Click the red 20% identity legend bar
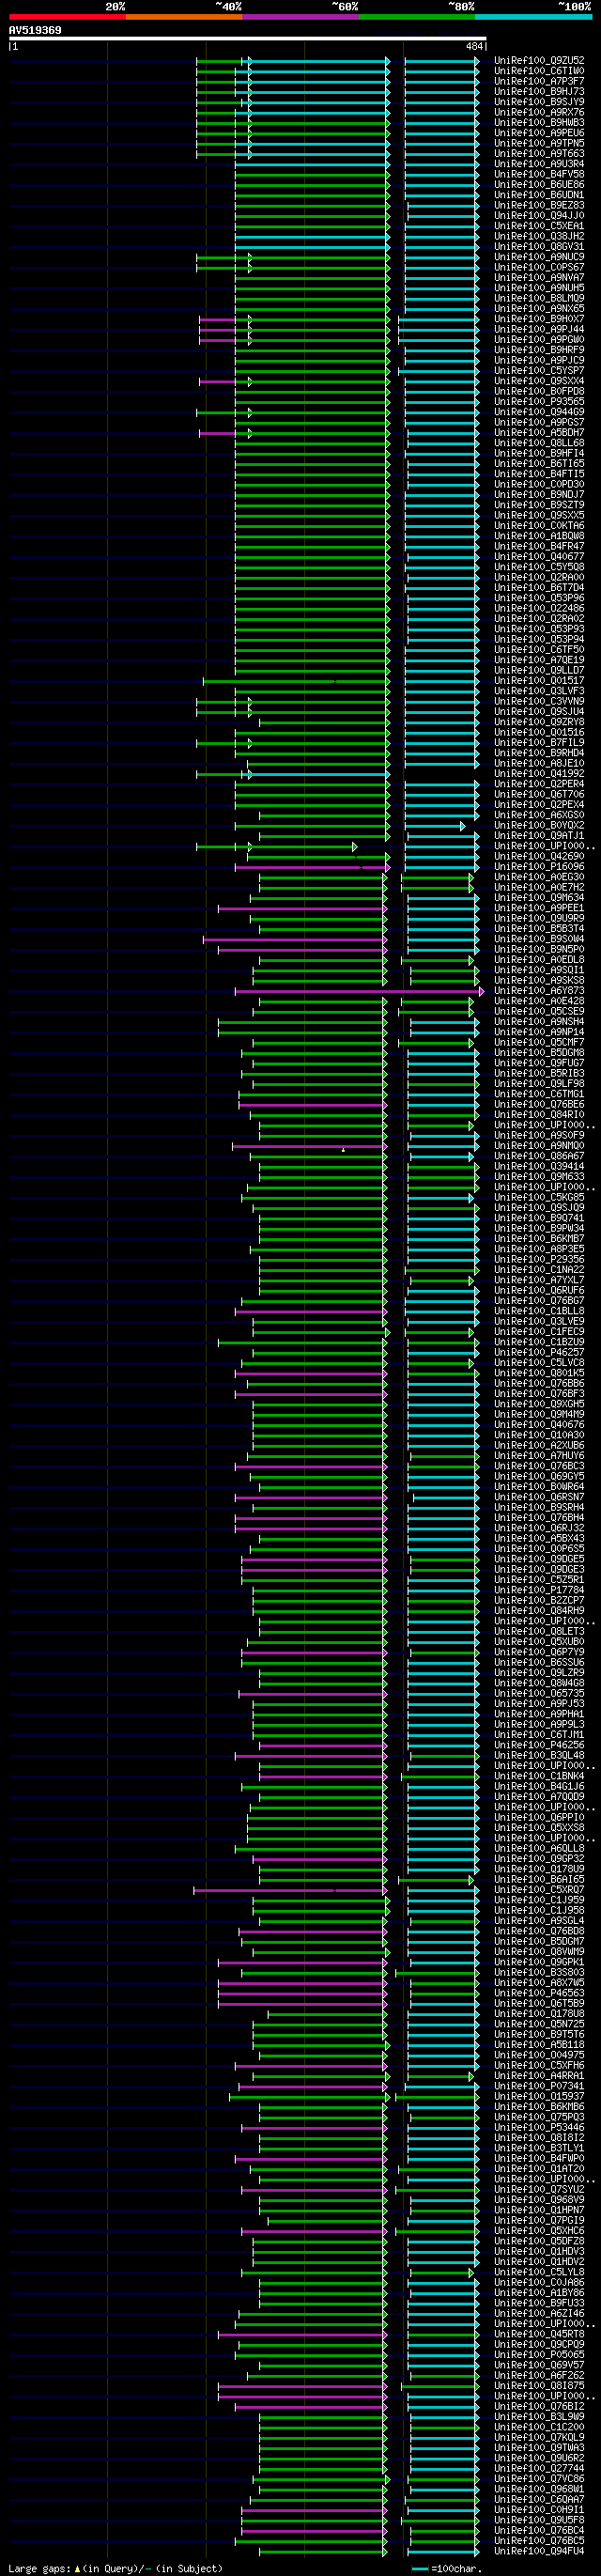Viewport: 601px width, 2576px height. point(67,17)
